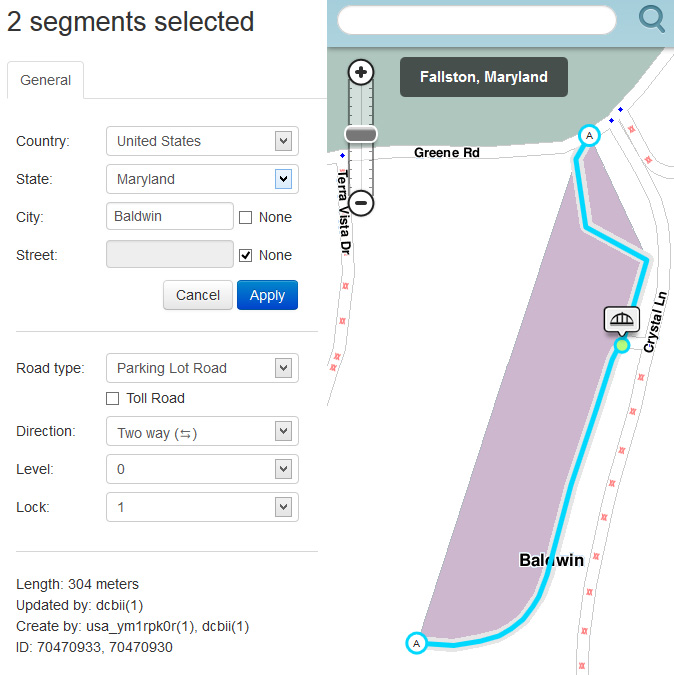Screen dimensions: 674x675
Task: Enable the Toll Road checkbox
Action: click(113, 398)
